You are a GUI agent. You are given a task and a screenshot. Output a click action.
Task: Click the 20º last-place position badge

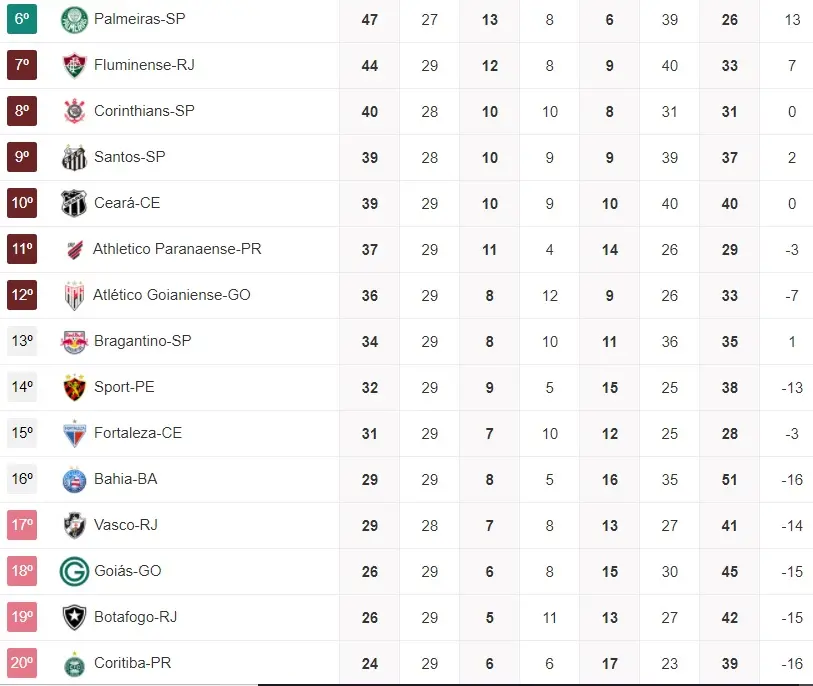[22, 663]
